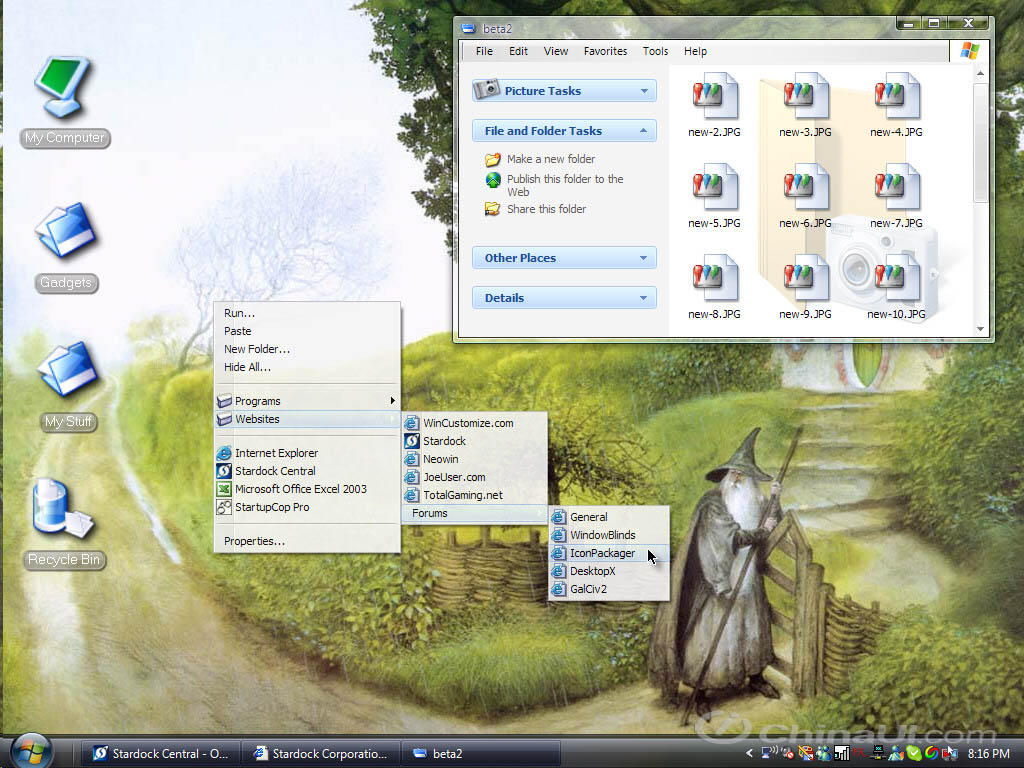Open the Tools menu in beta2
Screen dimensions: 1024x768
tap(655, 51)
